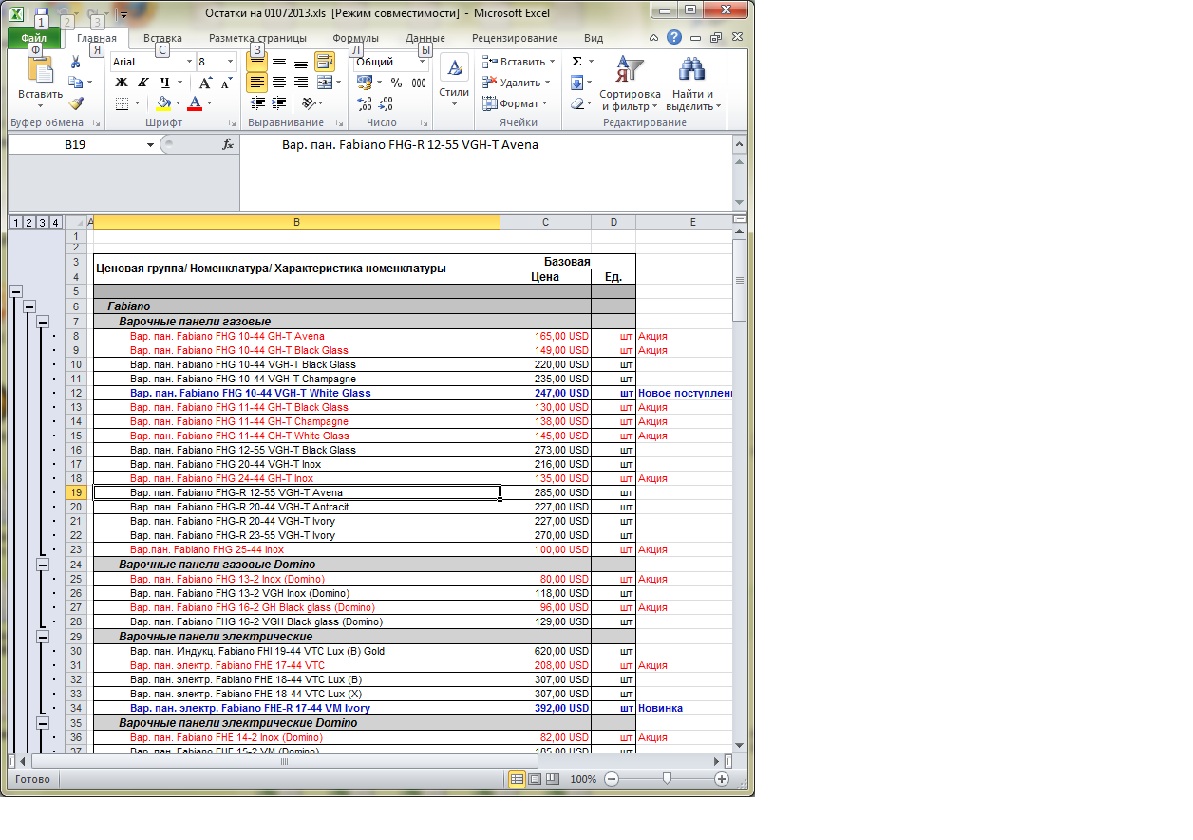Apply the 000 comma style format
Image resolution: width=1193 pixels, height=840 pixels.
click(418, 82)
